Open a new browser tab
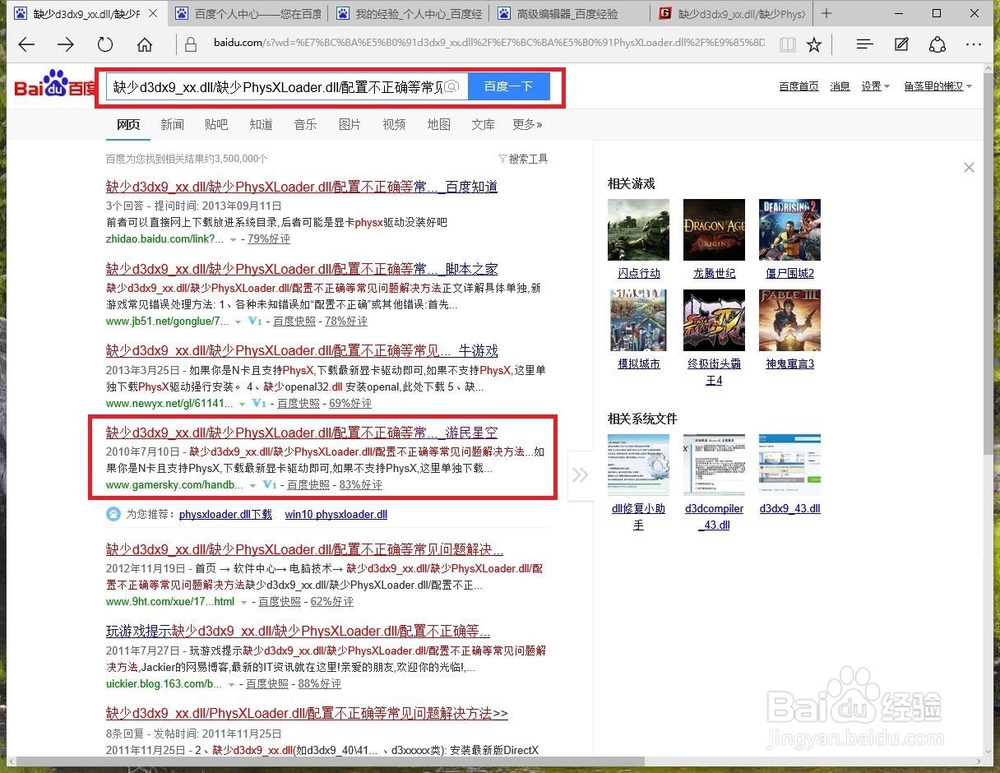1000x773 pixels. 827,13
